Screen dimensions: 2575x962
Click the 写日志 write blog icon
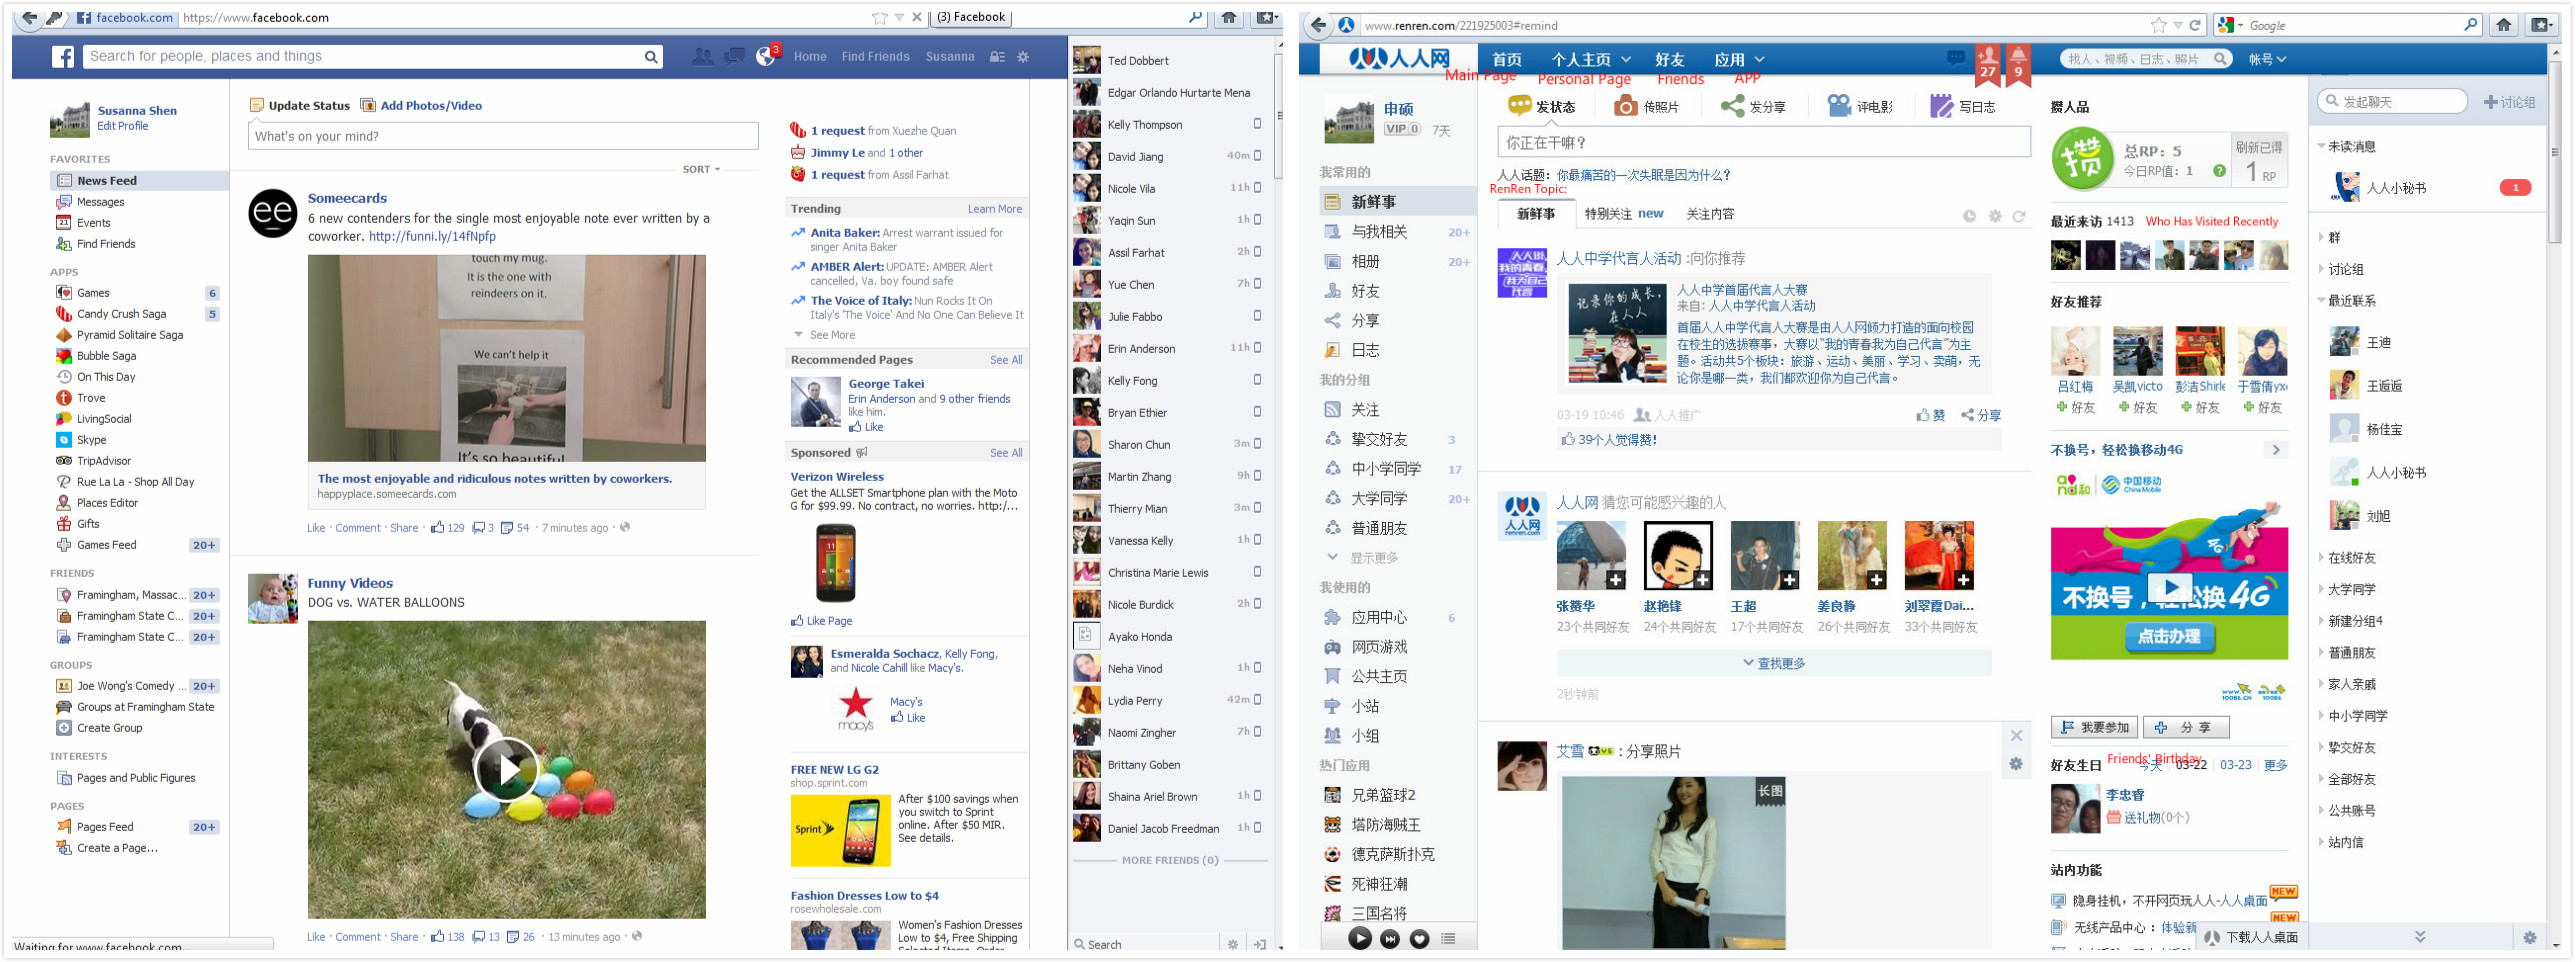pos(1940,106)
